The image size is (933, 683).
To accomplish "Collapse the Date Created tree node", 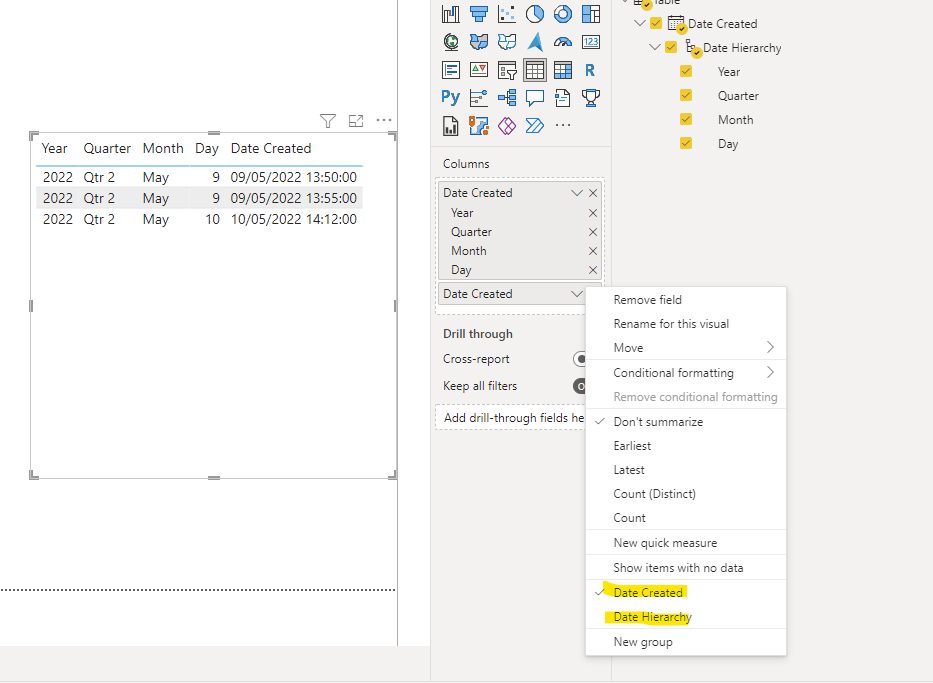I will (640, 23).
